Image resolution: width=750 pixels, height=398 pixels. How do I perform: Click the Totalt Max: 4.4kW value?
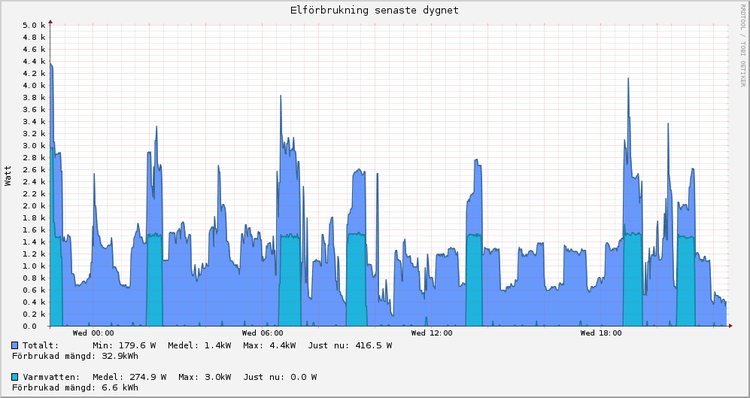coord(269,345)
